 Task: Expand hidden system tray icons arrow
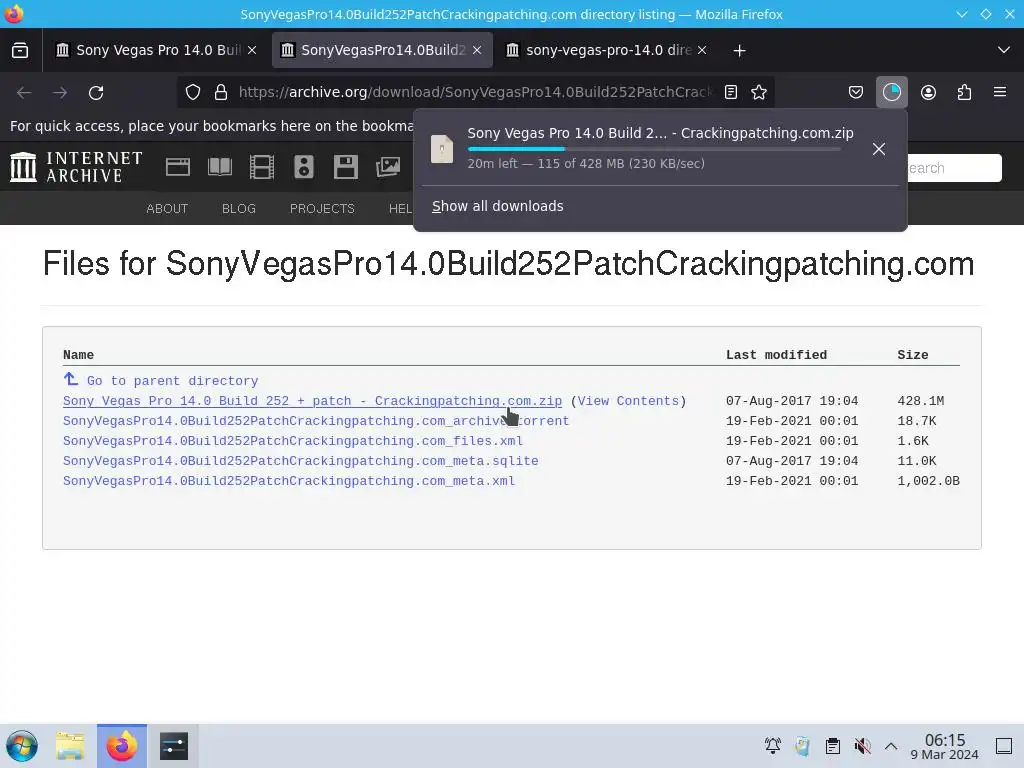[891, 745]
